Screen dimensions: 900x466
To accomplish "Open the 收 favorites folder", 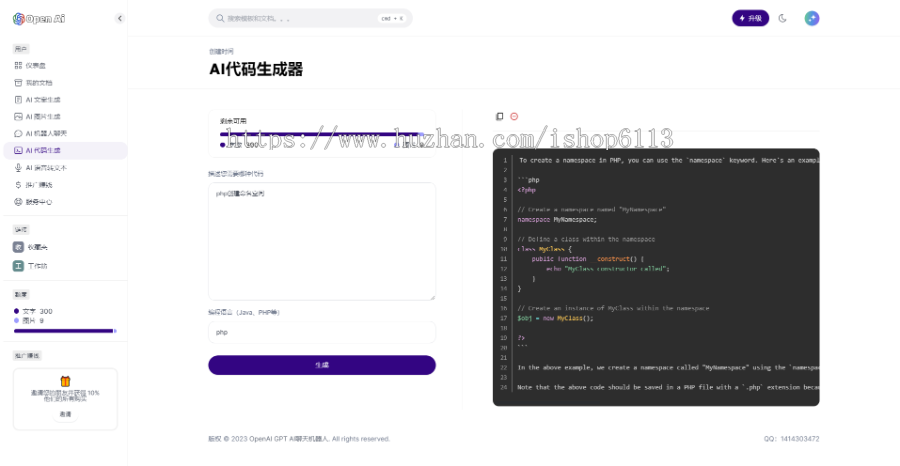I will coord(65,247).
